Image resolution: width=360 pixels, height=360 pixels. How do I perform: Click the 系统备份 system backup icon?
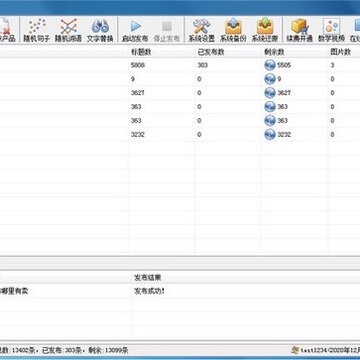233,30
